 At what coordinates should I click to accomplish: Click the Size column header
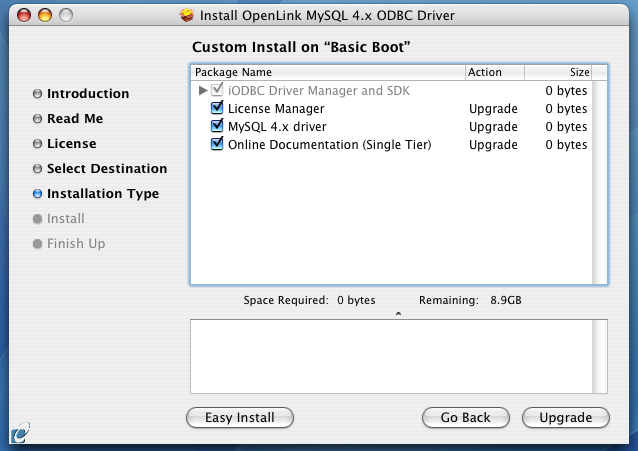[558, 72]
